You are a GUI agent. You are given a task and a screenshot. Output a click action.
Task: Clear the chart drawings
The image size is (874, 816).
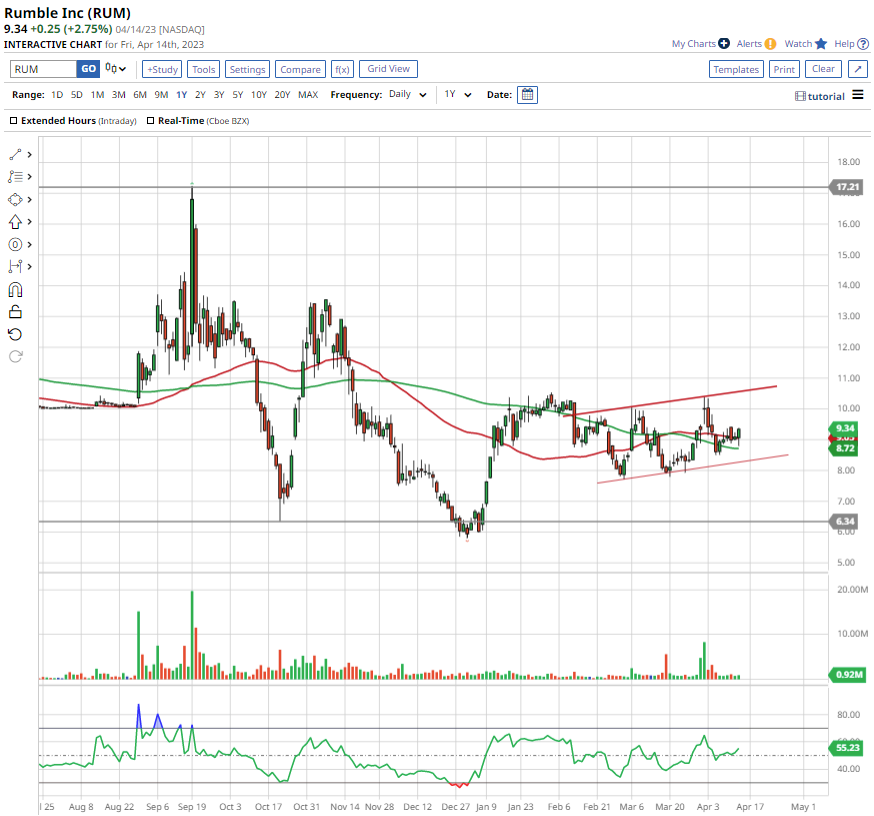pos(823,69)
